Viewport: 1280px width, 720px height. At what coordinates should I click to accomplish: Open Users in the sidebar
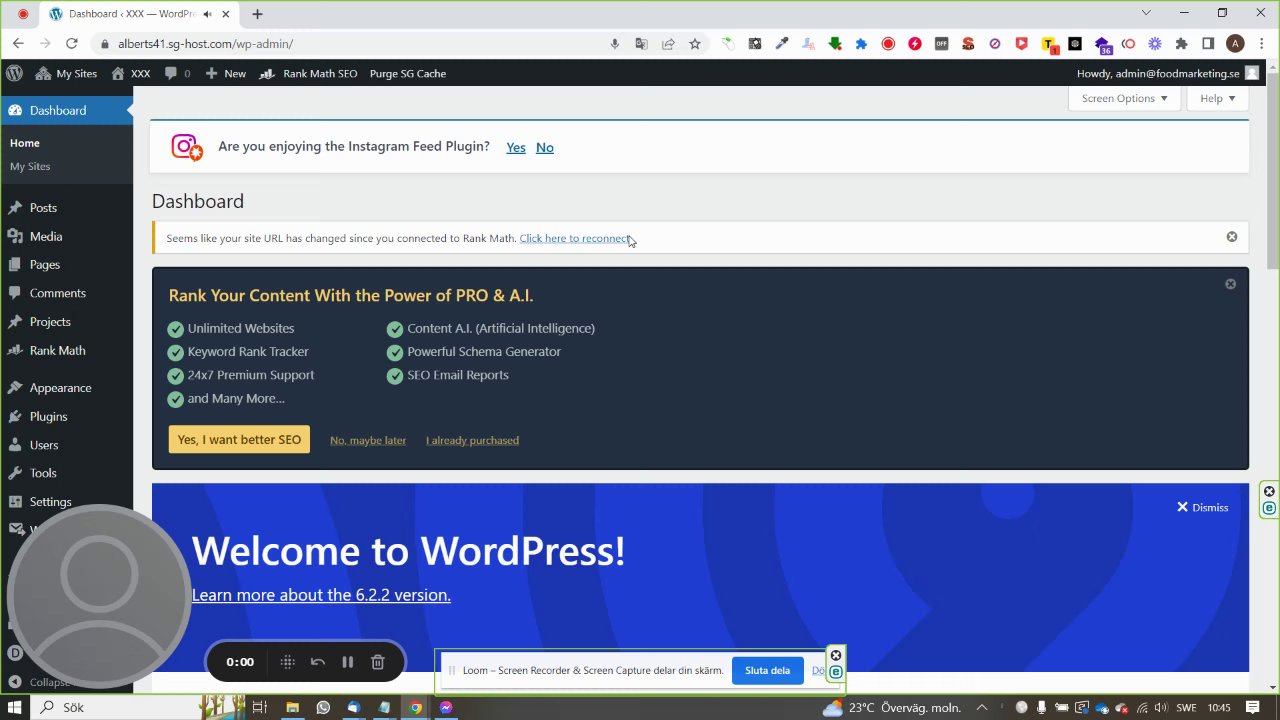coord(66,445)
